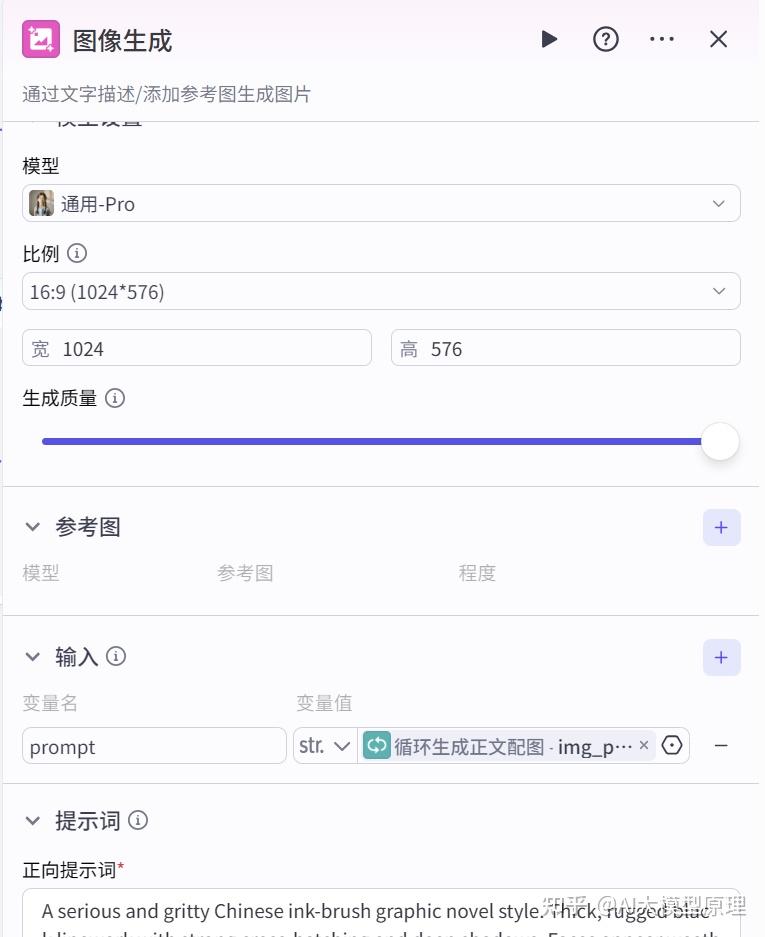Collapse the 提示词 section

point(33,821)
